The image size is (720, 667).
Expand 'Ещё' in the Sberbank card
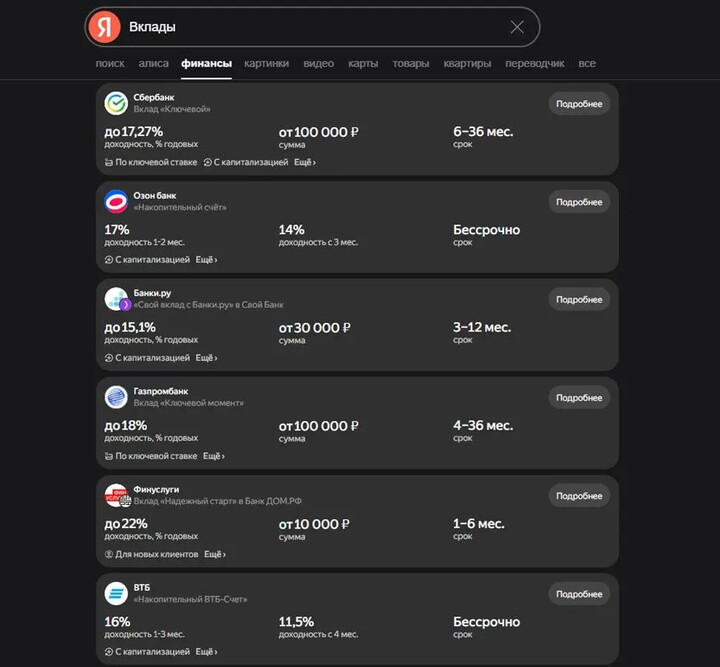coord(305,162)
